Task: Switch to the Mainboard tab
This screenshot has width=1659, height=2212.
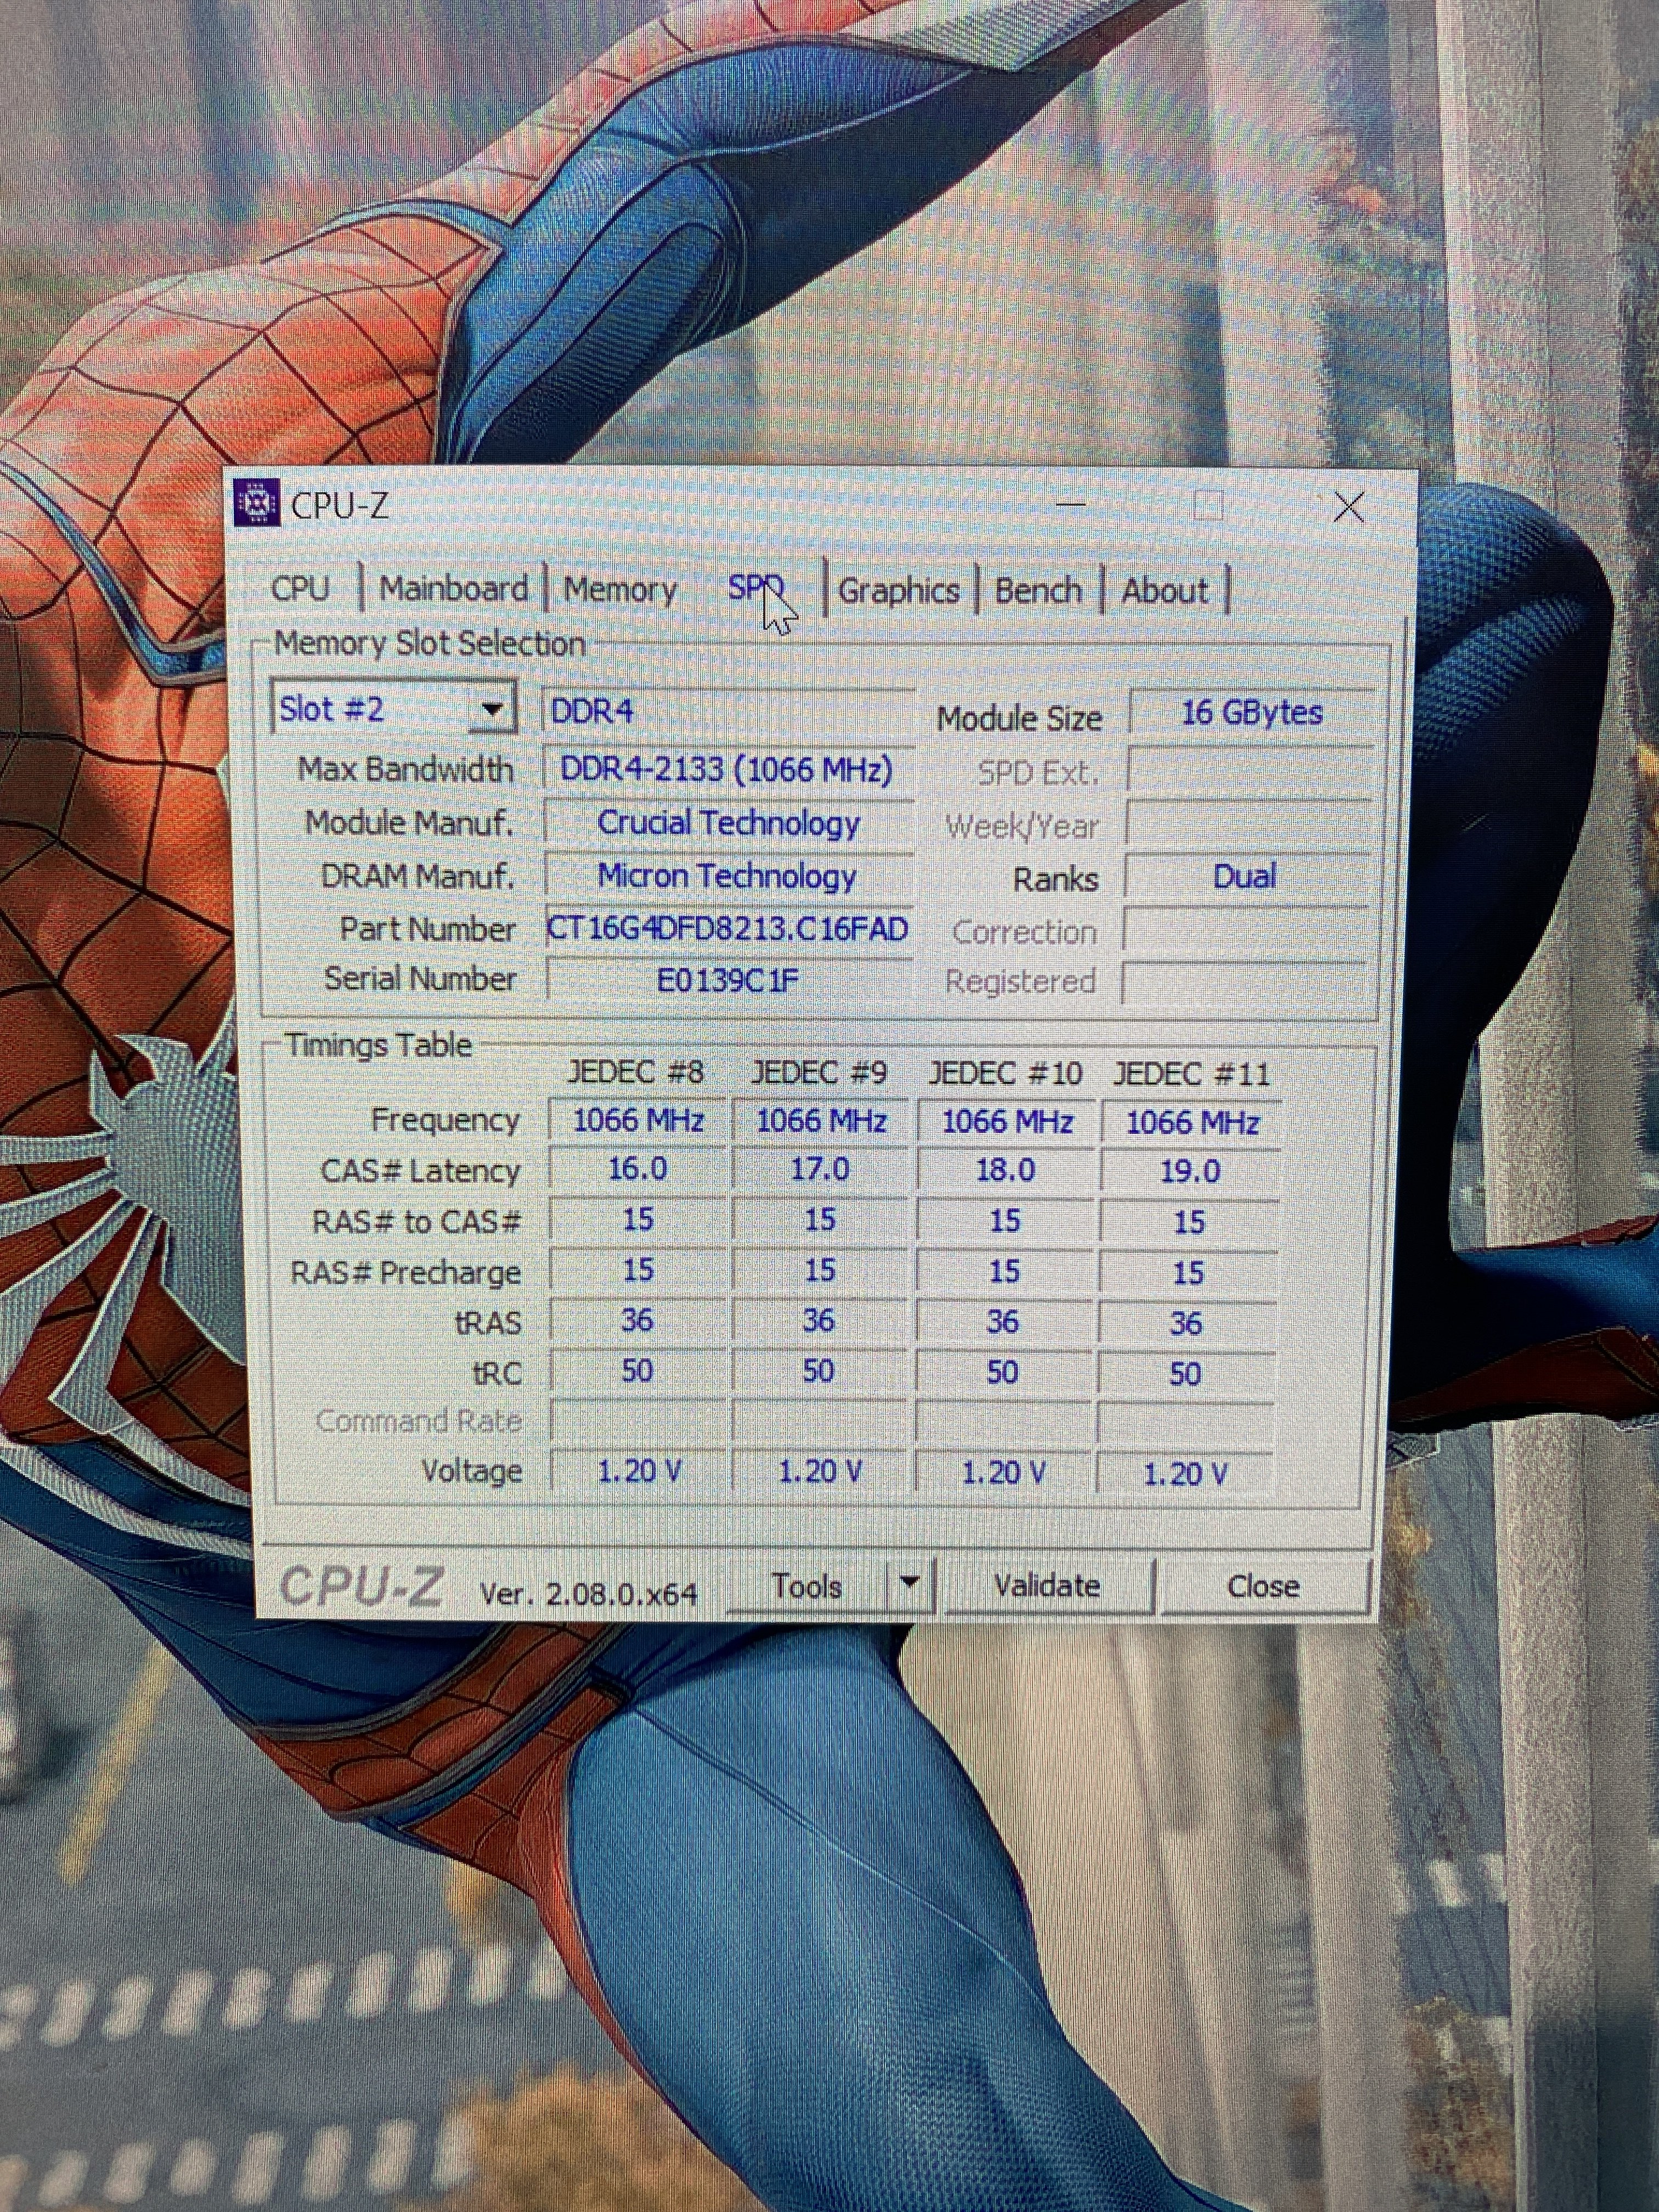Action: tap(453, 589)
